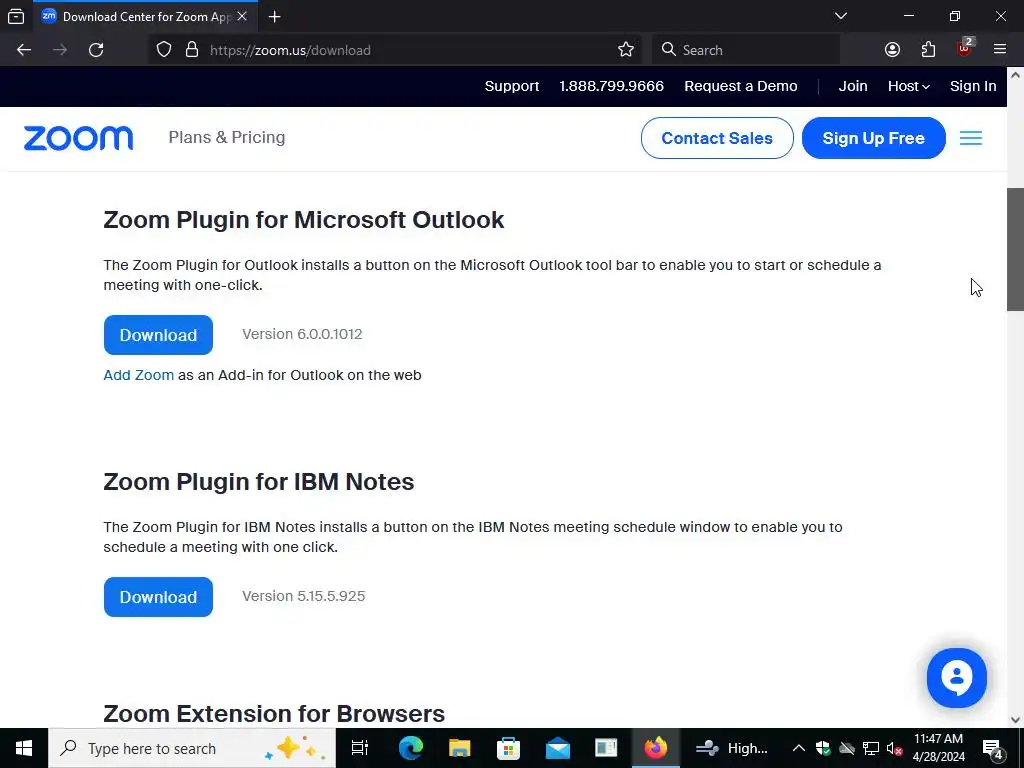
Task: Click Sign In
Action: coord(972,86)
